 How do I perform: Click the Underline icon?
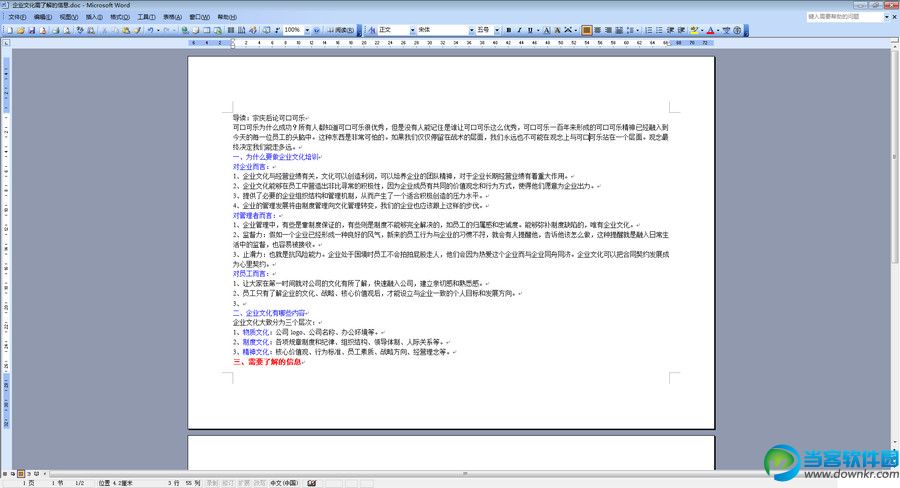tap(530, 30)
